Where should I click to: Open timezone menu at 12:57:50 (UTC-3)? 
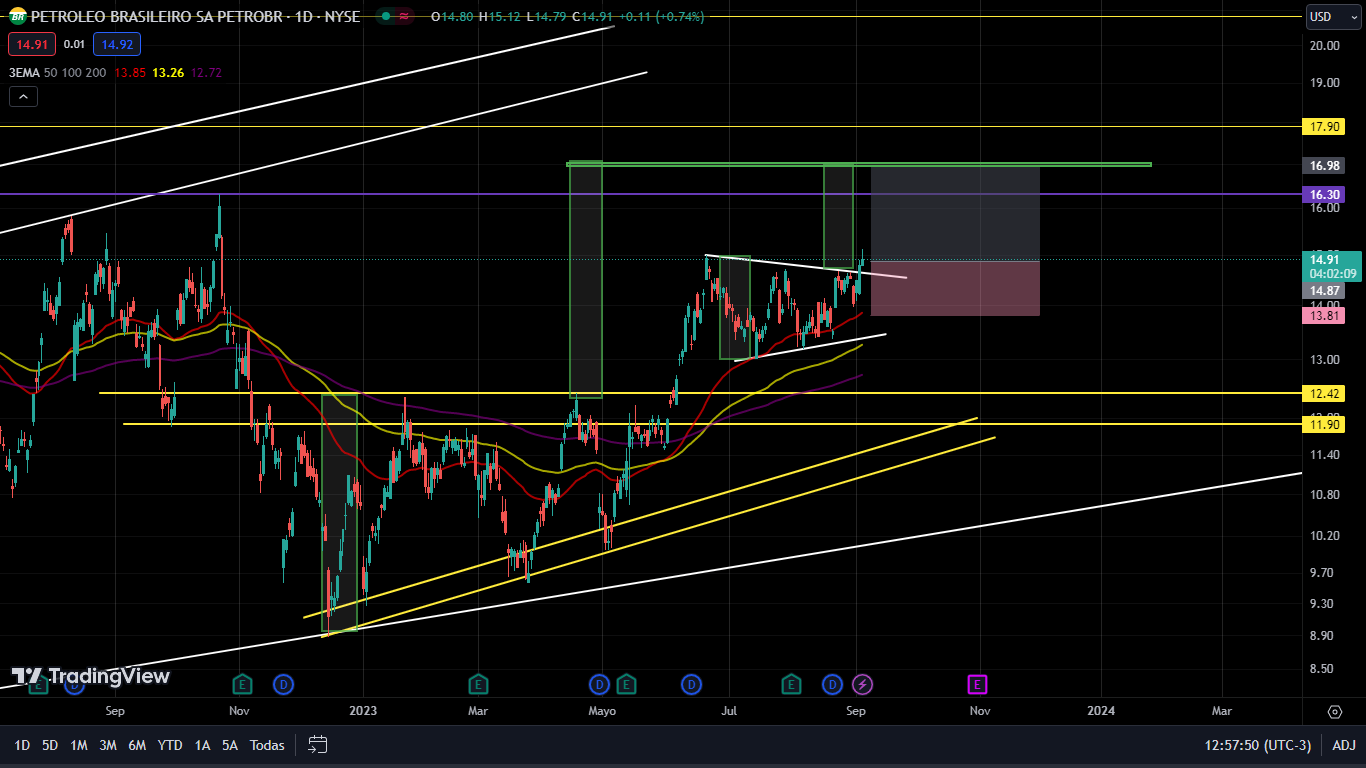click(1258, 745)
